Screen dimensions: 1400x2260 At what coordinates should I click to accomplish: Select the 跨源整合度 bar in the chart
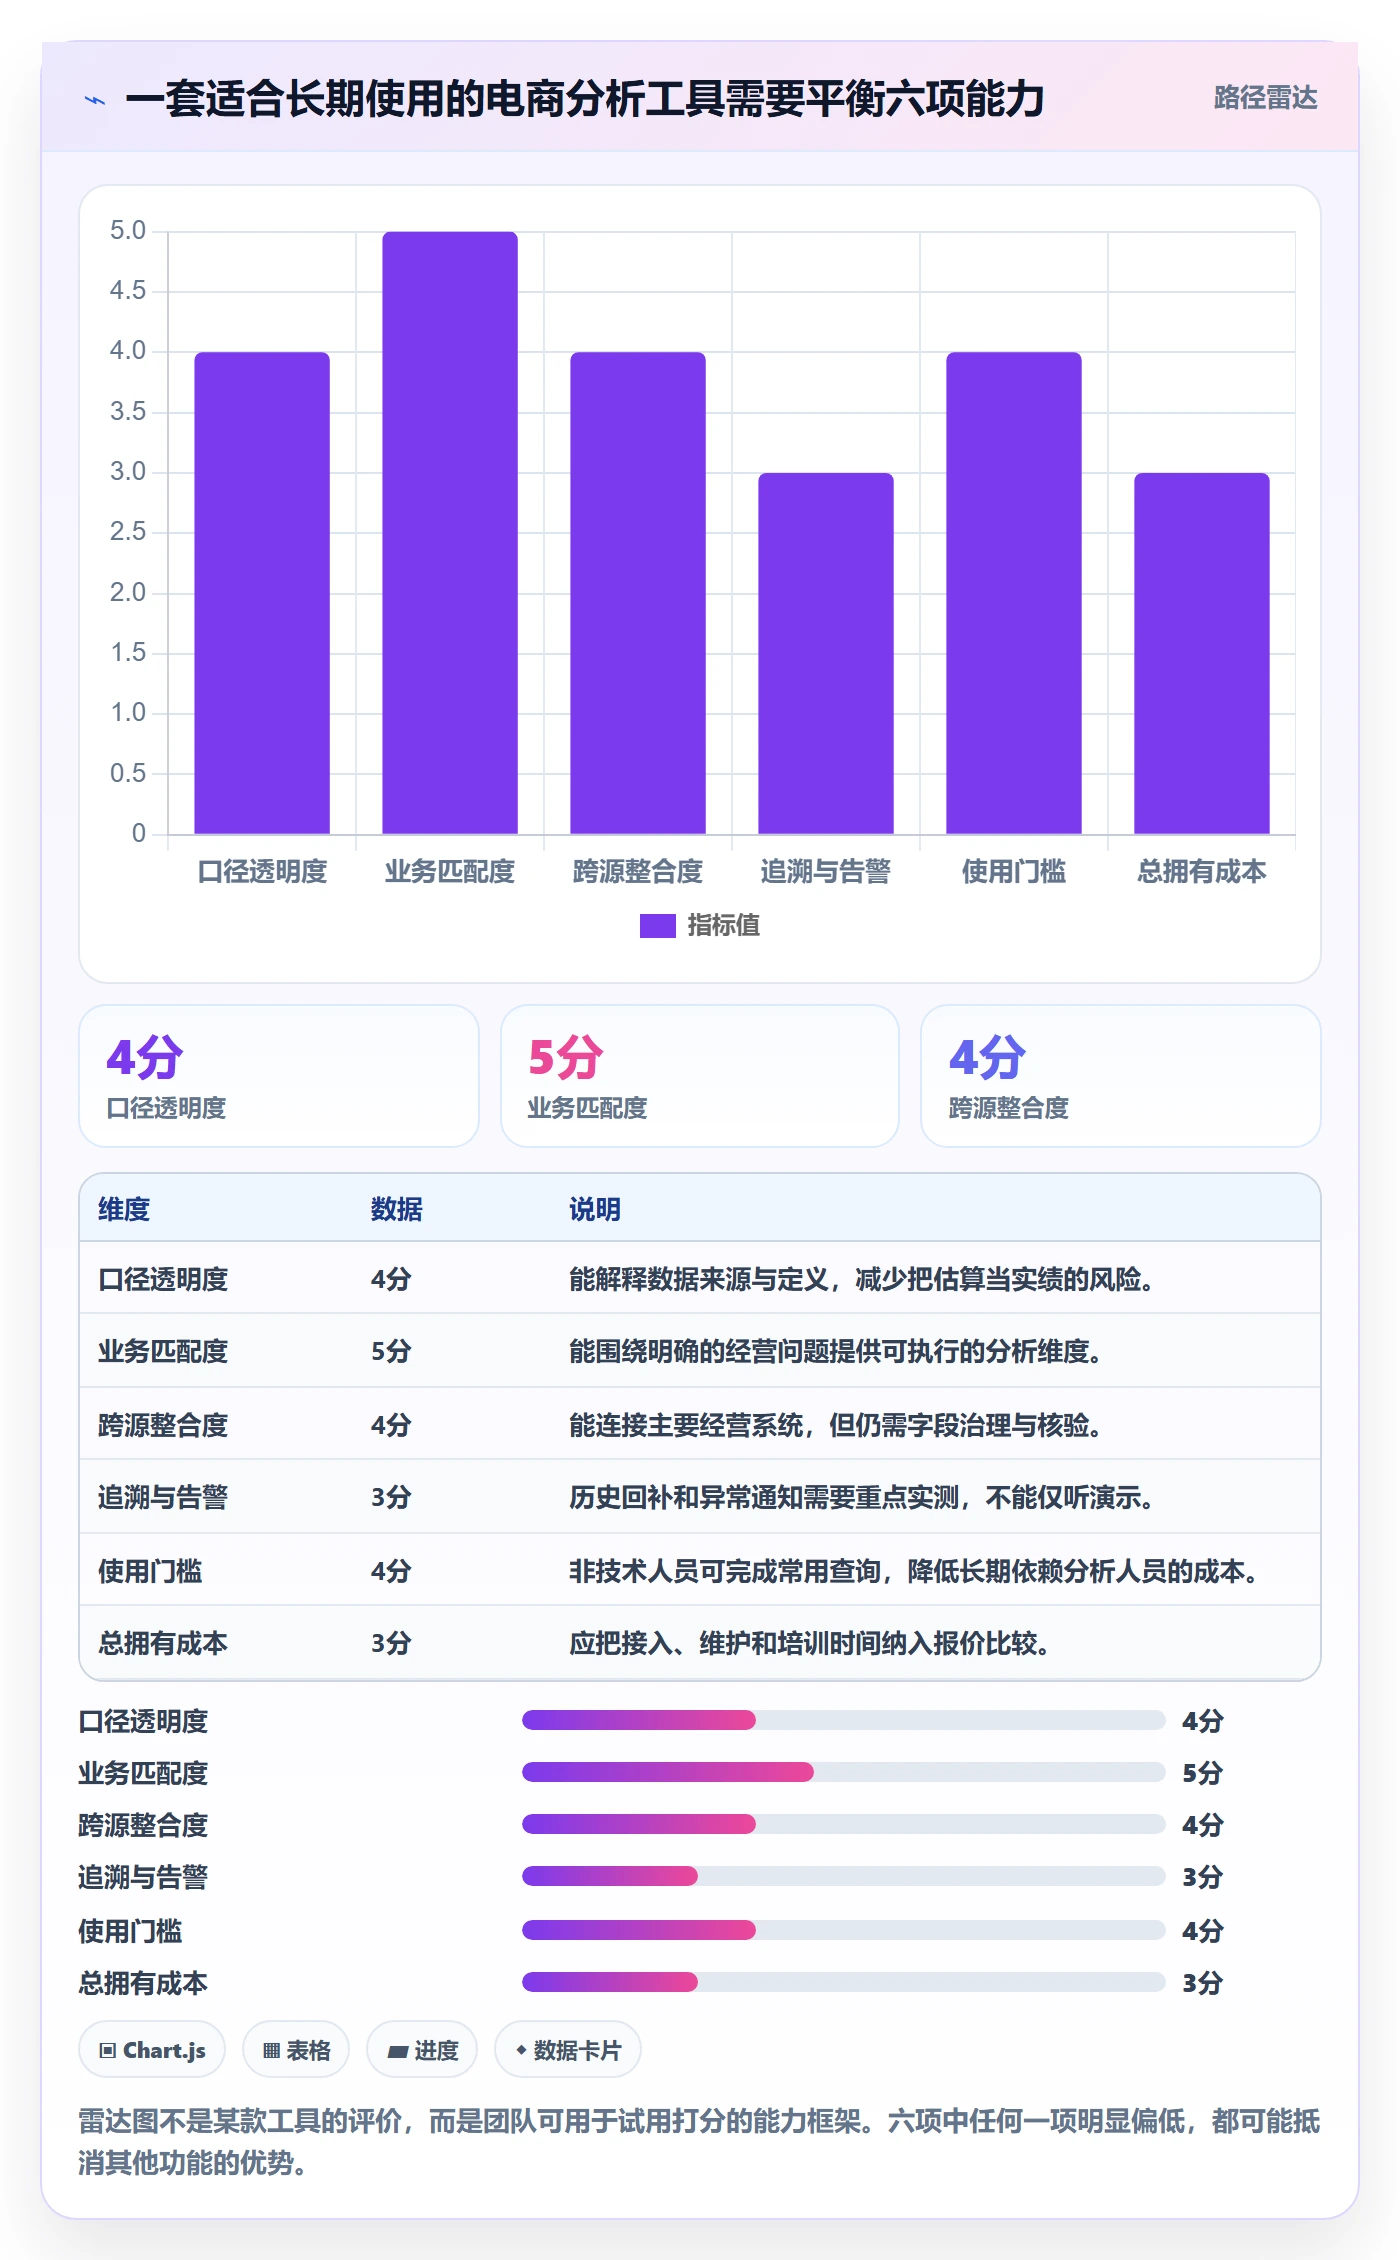pyautogui.click(x=638, y=593)
